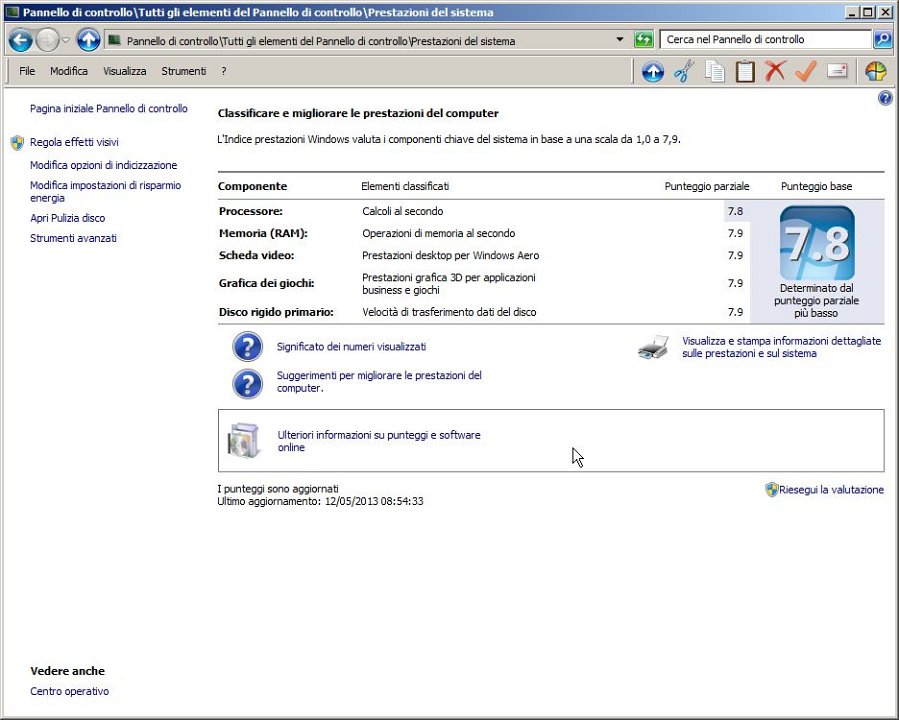Focus the Cerca nel Pannello di controllo field
The image size is (899, 720).
(x=765, y=40)
